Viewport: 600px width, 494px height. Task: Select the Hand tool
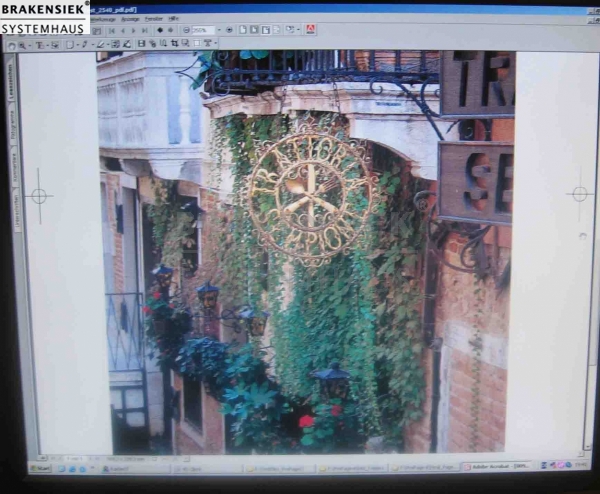[x=12, y=46]
